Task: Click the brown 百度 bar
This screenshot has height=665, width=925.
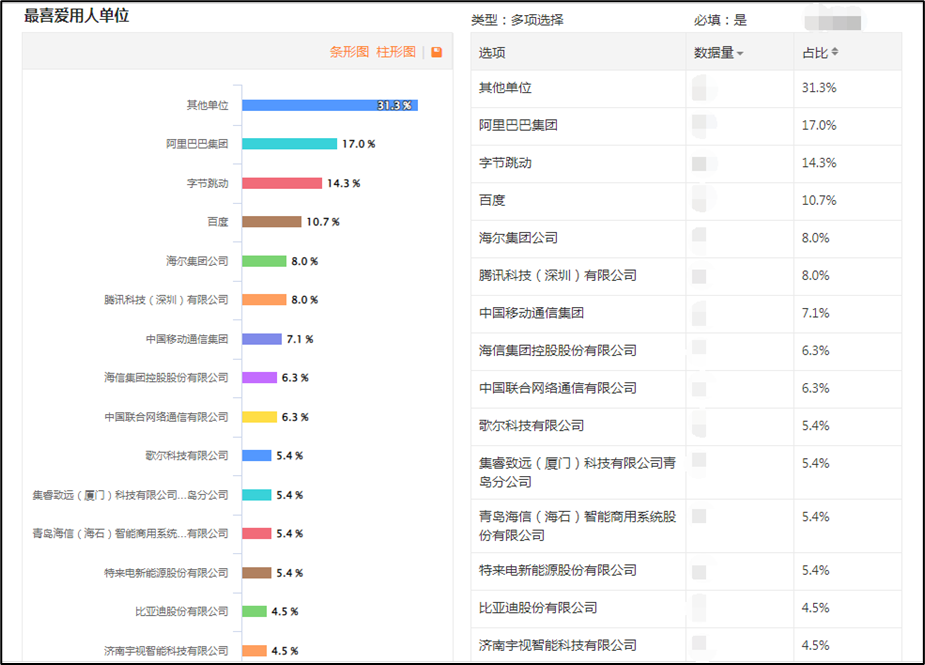Action: pos(271,222)
